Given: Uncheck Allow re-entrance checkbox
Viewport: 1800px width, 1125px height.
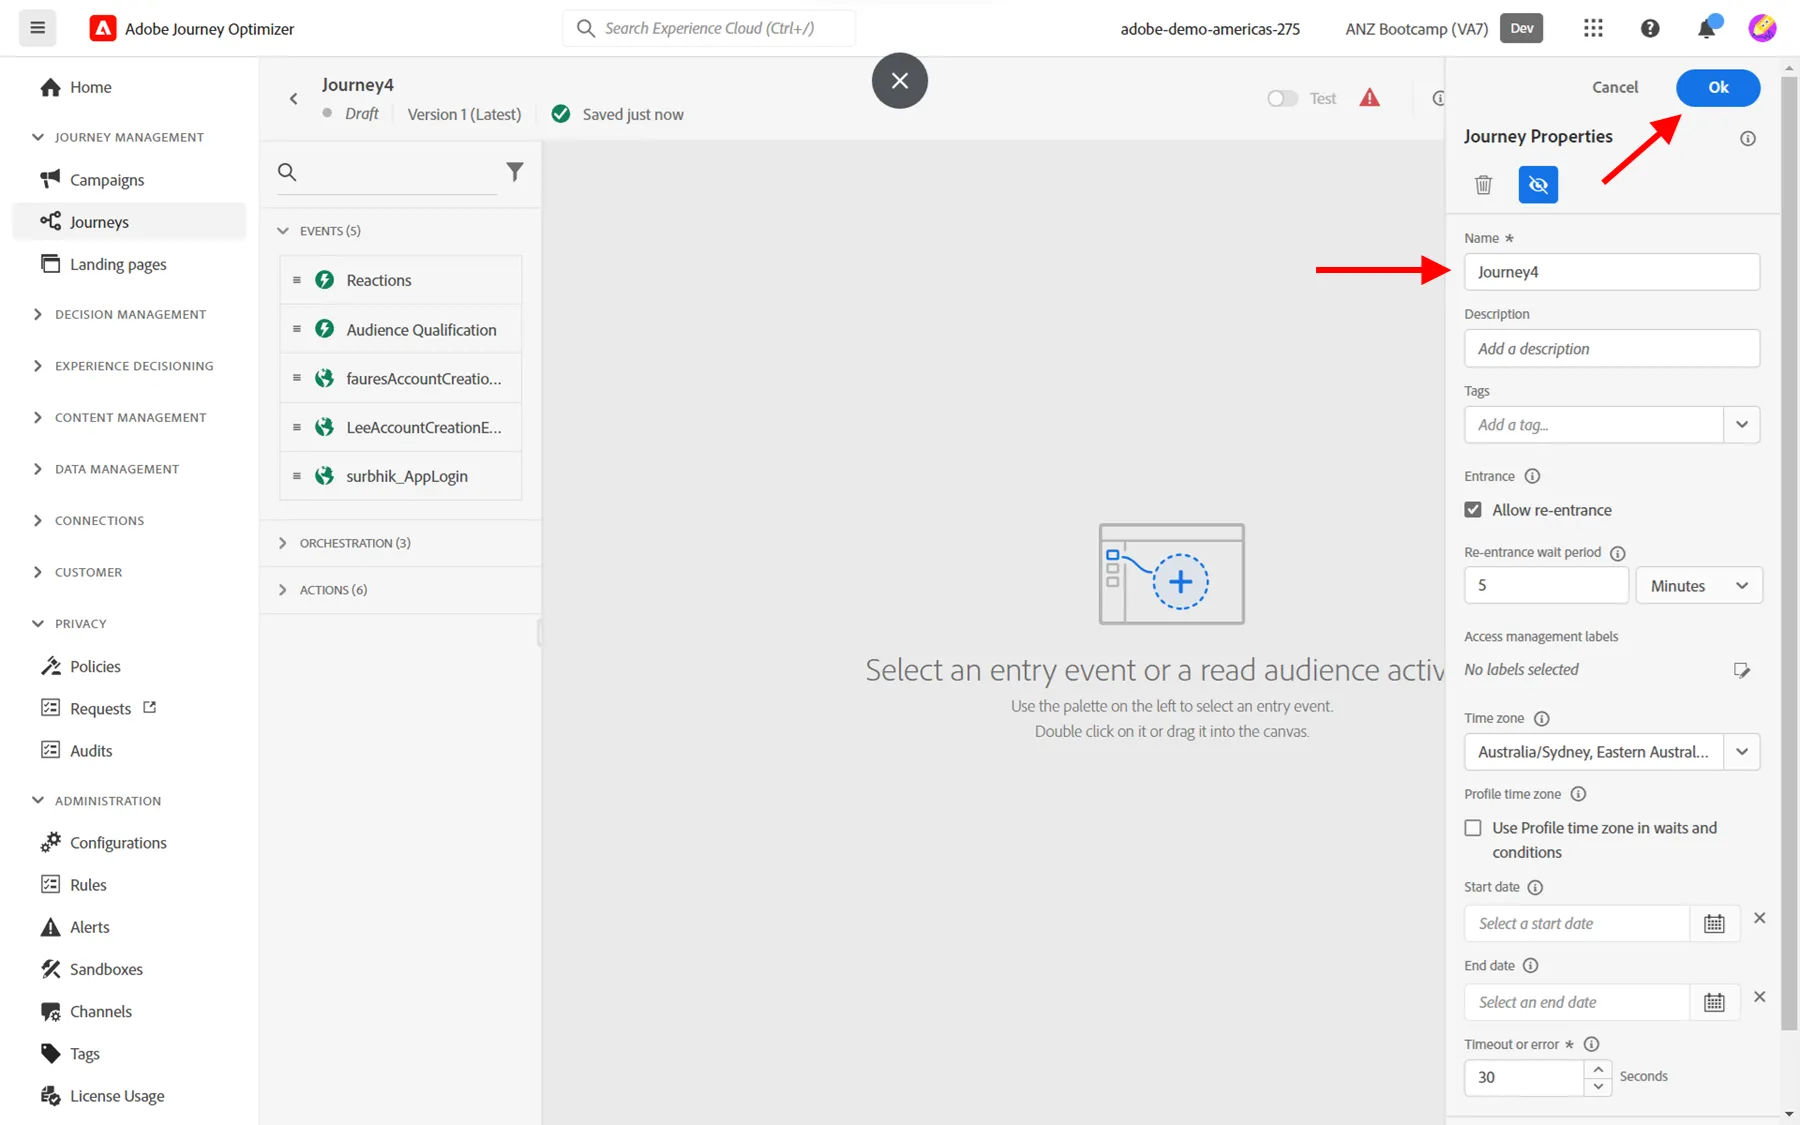Looking at the screenshot, I should pyautogui.click(x=1473, y=510).
